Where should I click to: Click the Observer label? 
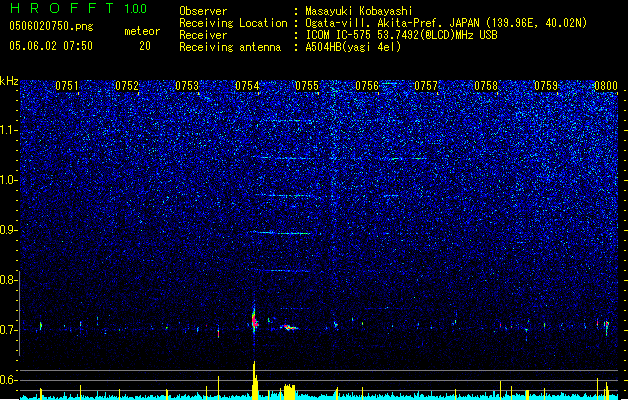203,11
